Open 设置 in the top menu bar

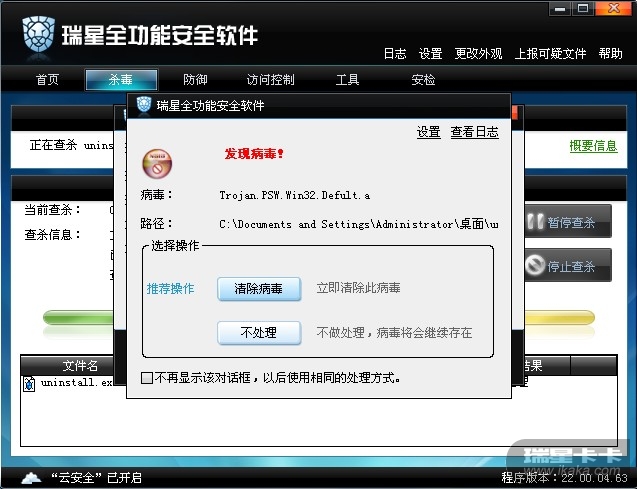tap(431, 54)
